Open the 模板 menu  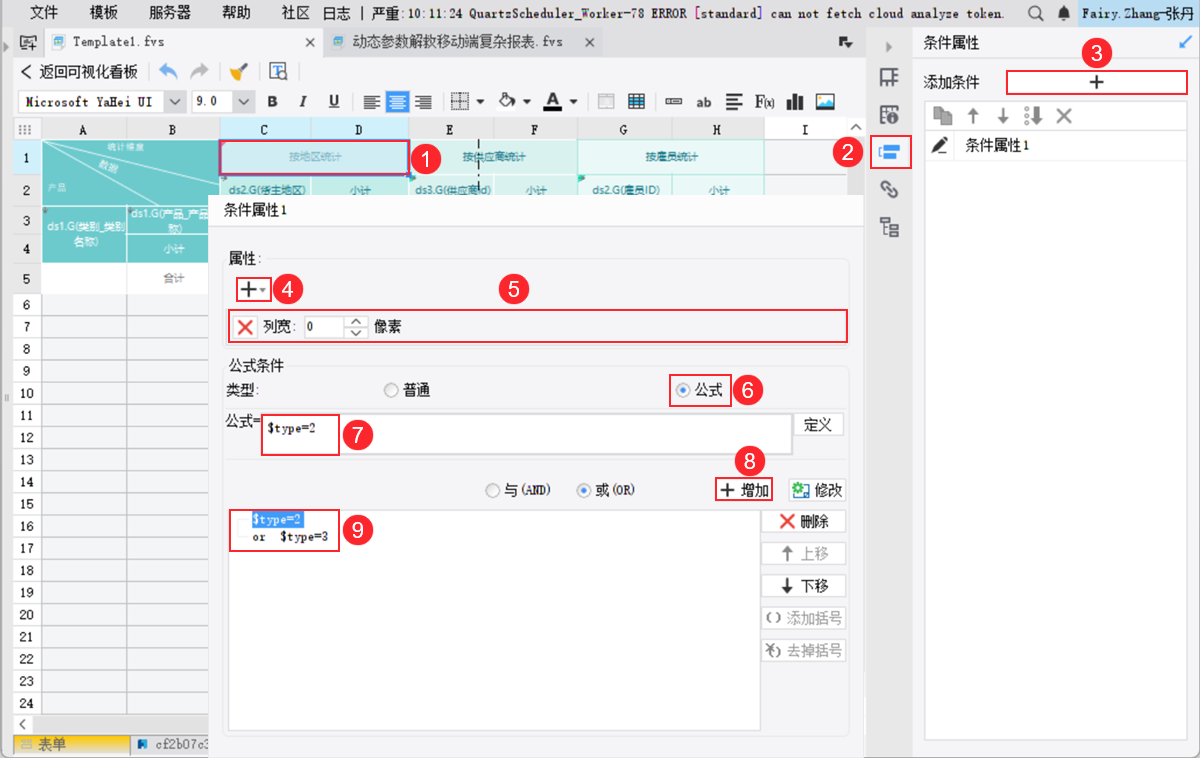tap(103, 13)
